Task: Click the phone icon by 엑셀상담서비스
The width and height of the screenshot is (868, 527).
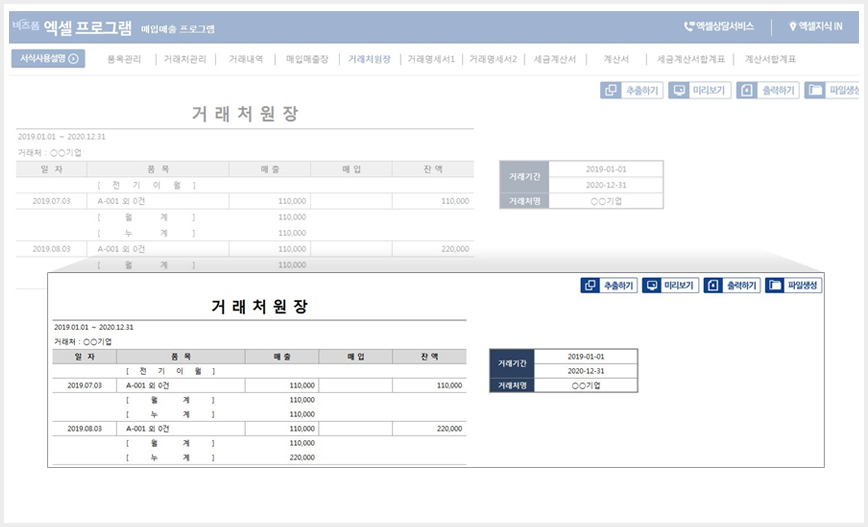Action: (689, 26)
